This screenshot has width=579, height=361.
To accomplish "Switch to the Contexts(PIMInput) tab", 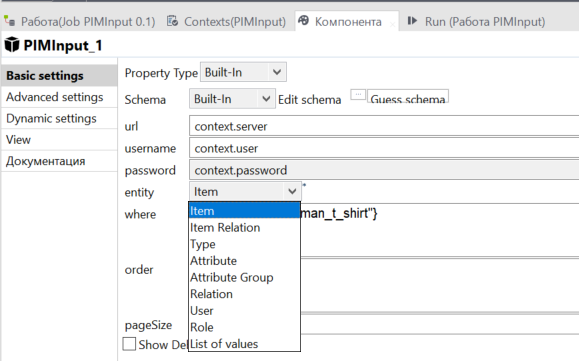I will [x=226, y=21].
